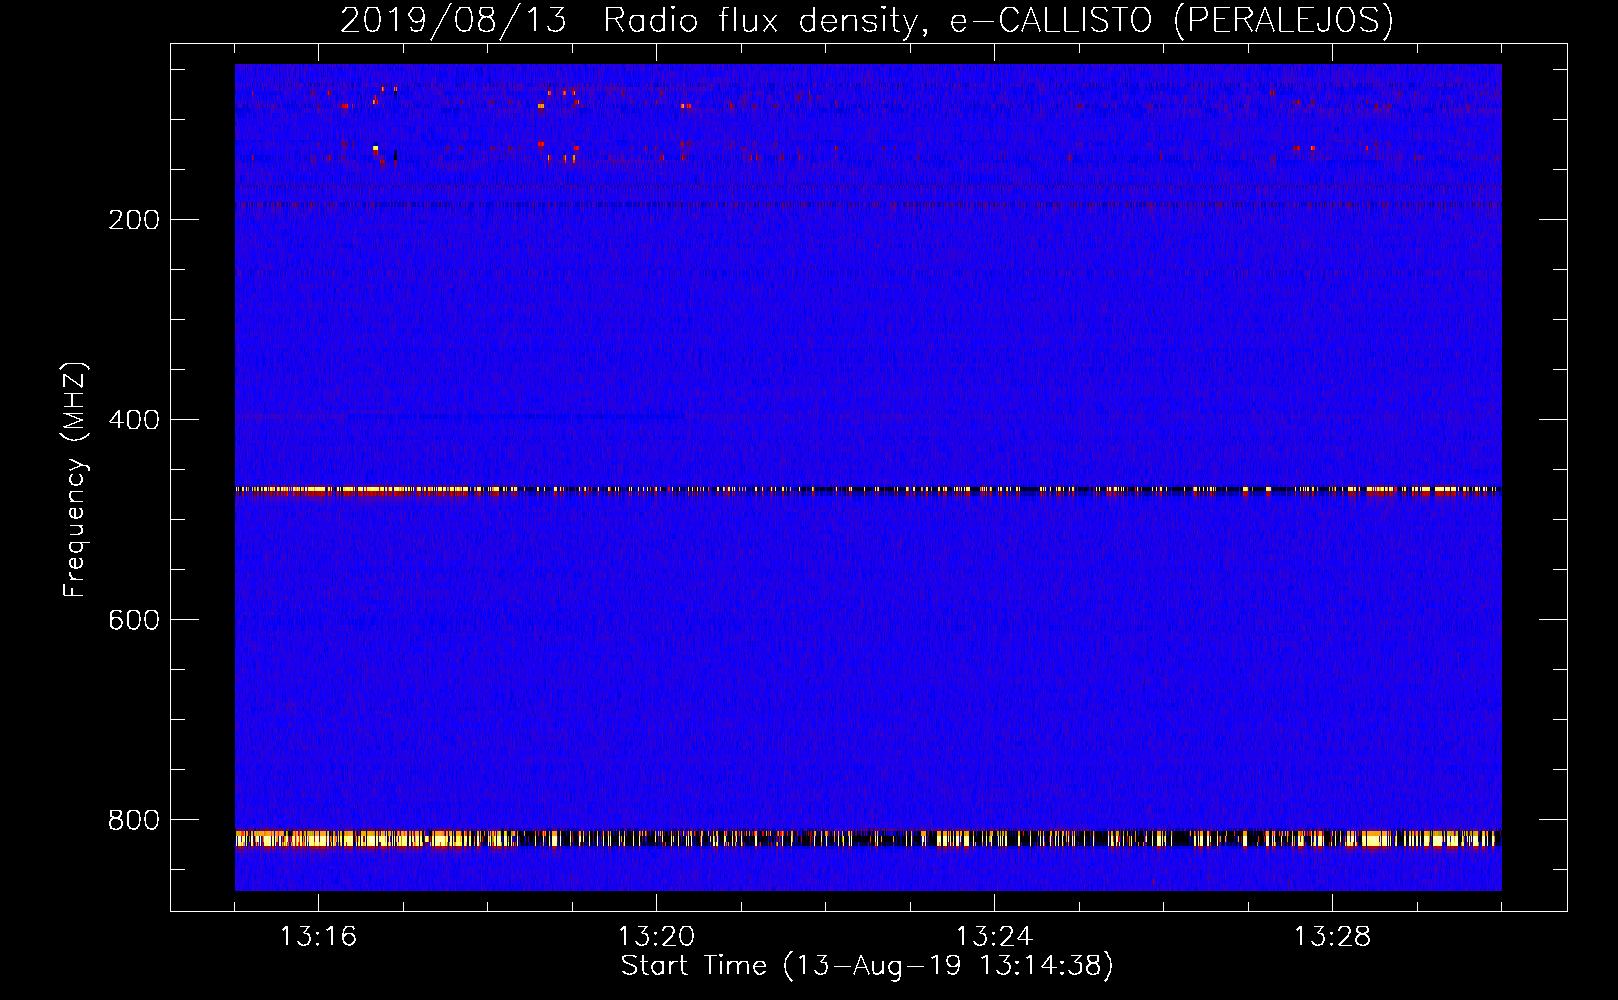Click the 13:24 time tick label
This screenshot has width=1618, height=1000.
pyautogui.click(x=994, y=937)
